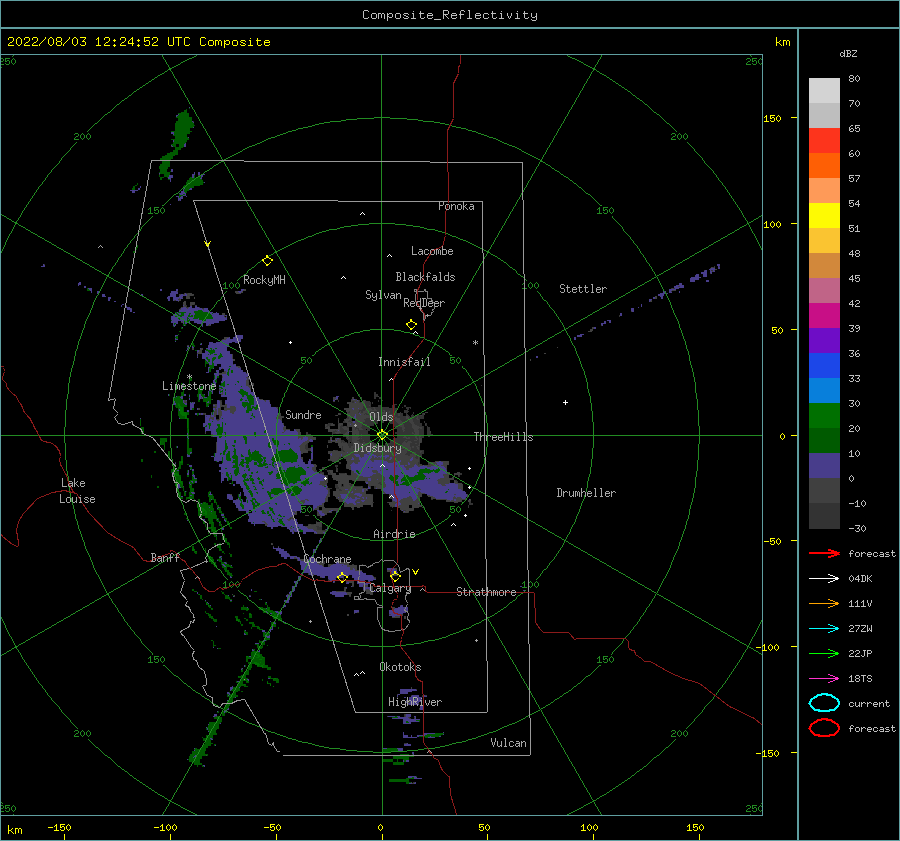Pick the slate purple 0-10 dBZ swatch
The height and width of the screenshot is (841, 900).
(824, 466)
